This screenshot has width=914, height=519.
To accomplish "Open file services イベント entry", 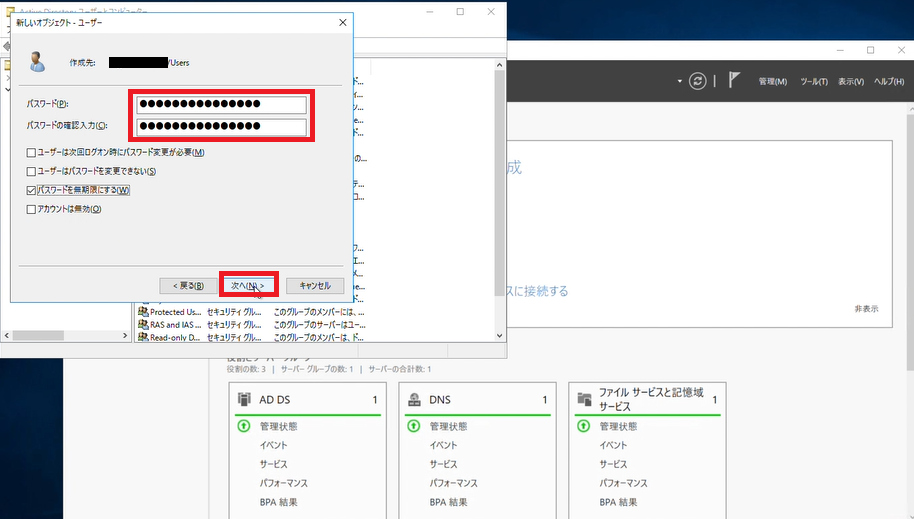I will tap(613, 446).
